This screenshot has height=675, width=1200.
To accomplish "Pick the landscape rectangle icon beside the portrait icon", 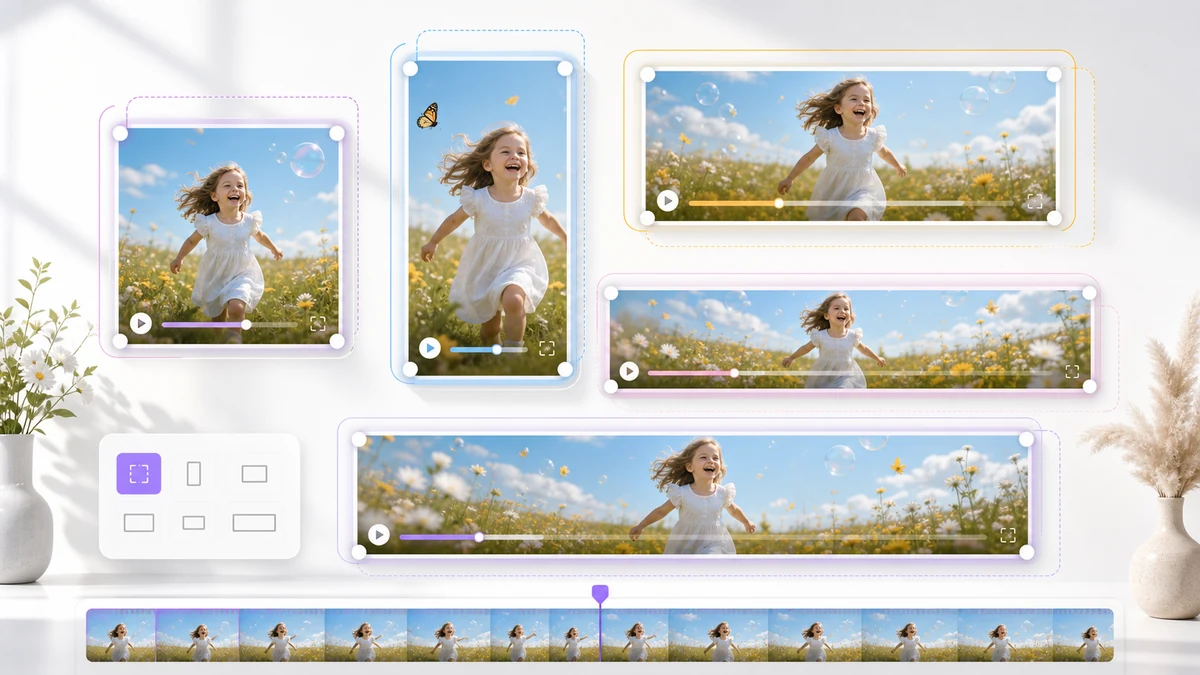I will tap(254, 473).
